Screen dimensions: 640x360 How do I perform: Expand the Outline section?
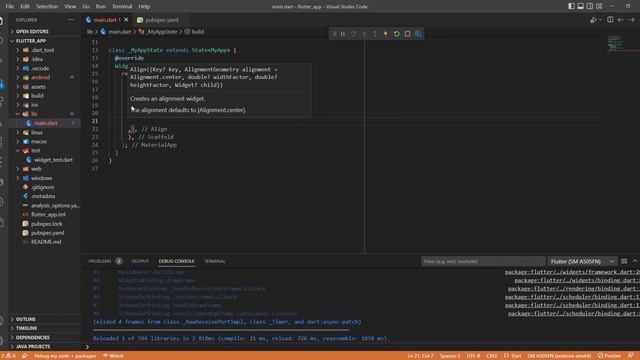point(44,319)
